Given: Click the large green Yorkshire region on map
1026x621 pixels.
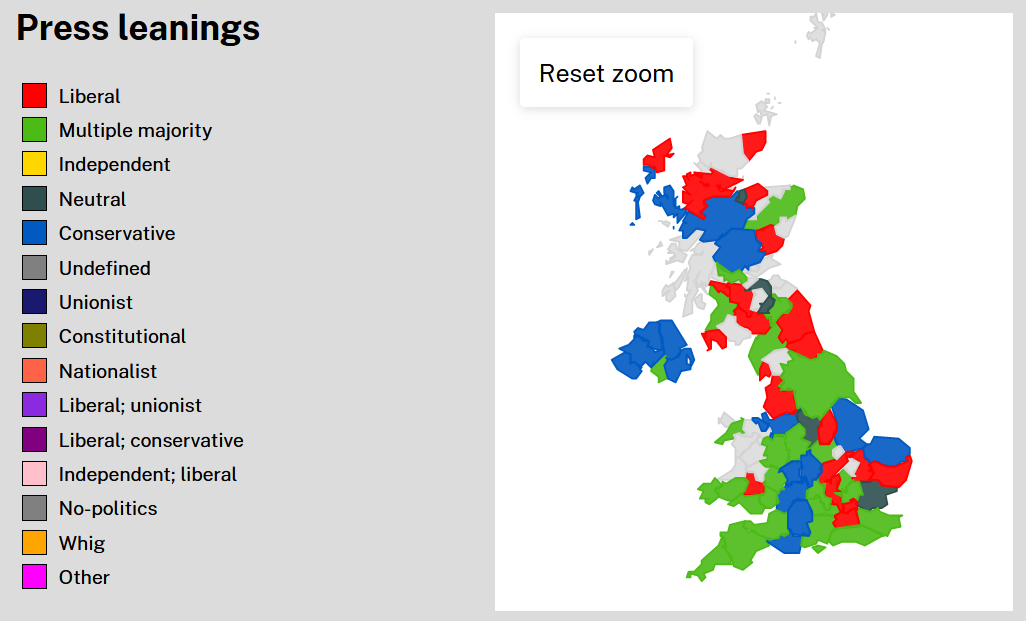Looking at the screenshot, I should (818, 383).
